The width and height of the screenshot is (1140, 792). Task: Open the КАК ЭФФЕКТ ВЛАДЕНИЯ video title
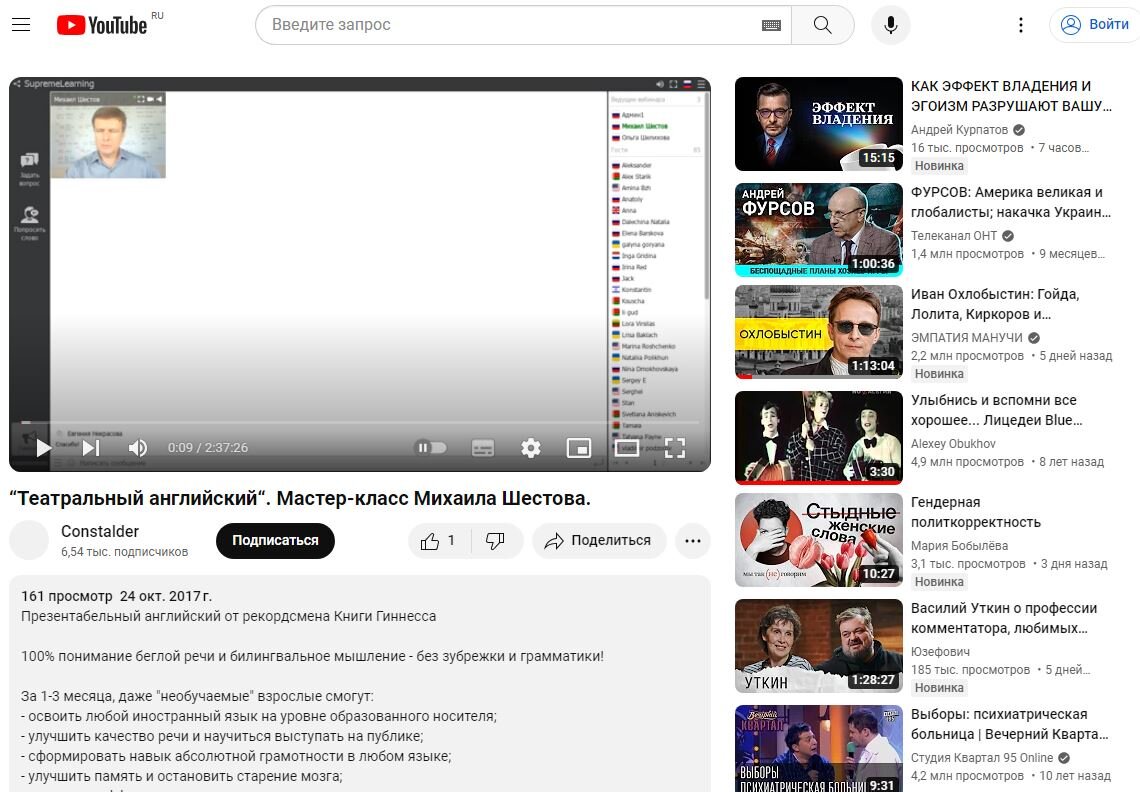pos(1011,96)
